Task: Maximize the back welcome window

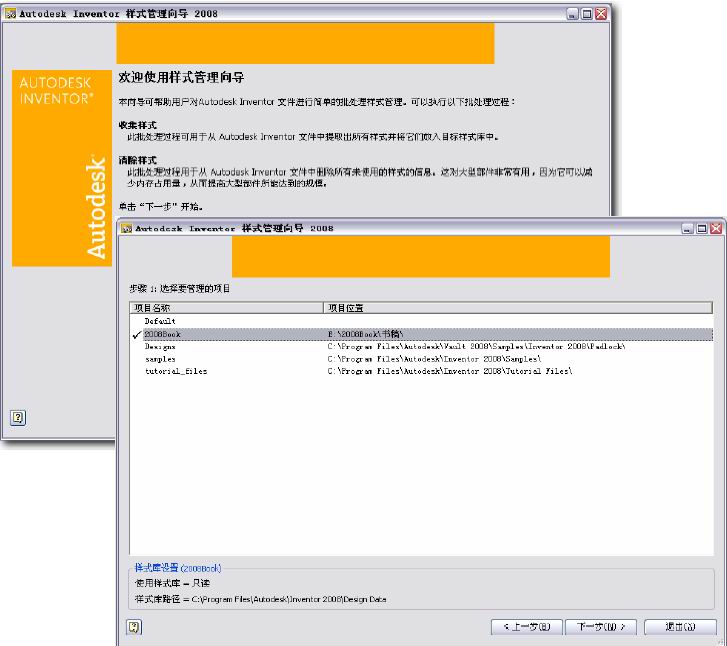Action: pyautogui.click(x=587, y=14)
